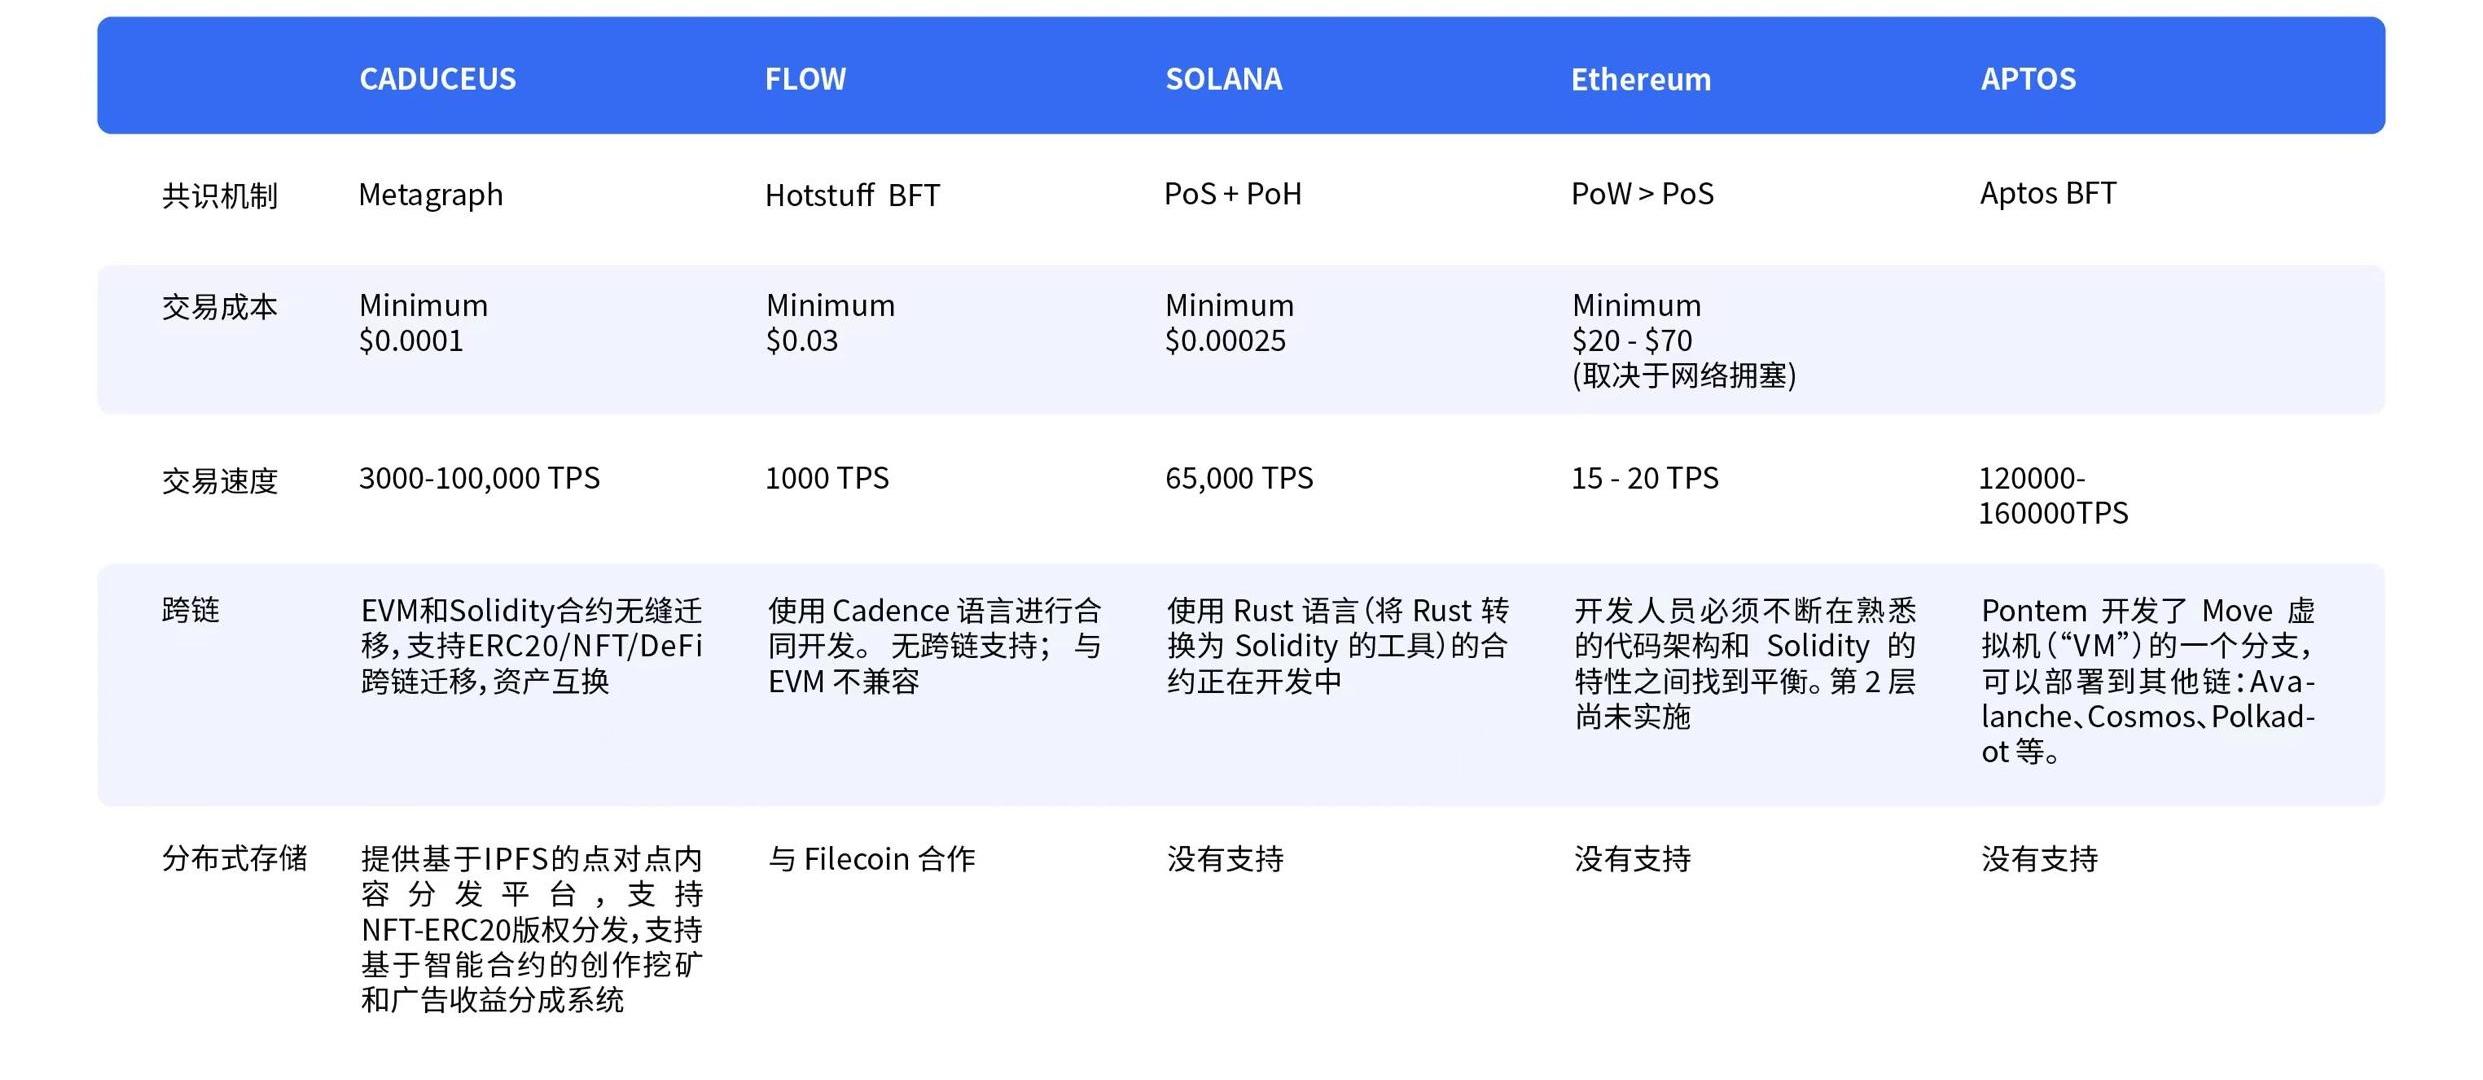Select the PoW > PoS cell
Image resolution: width=2483 pixels, height=1080 pixels.
1642,194
